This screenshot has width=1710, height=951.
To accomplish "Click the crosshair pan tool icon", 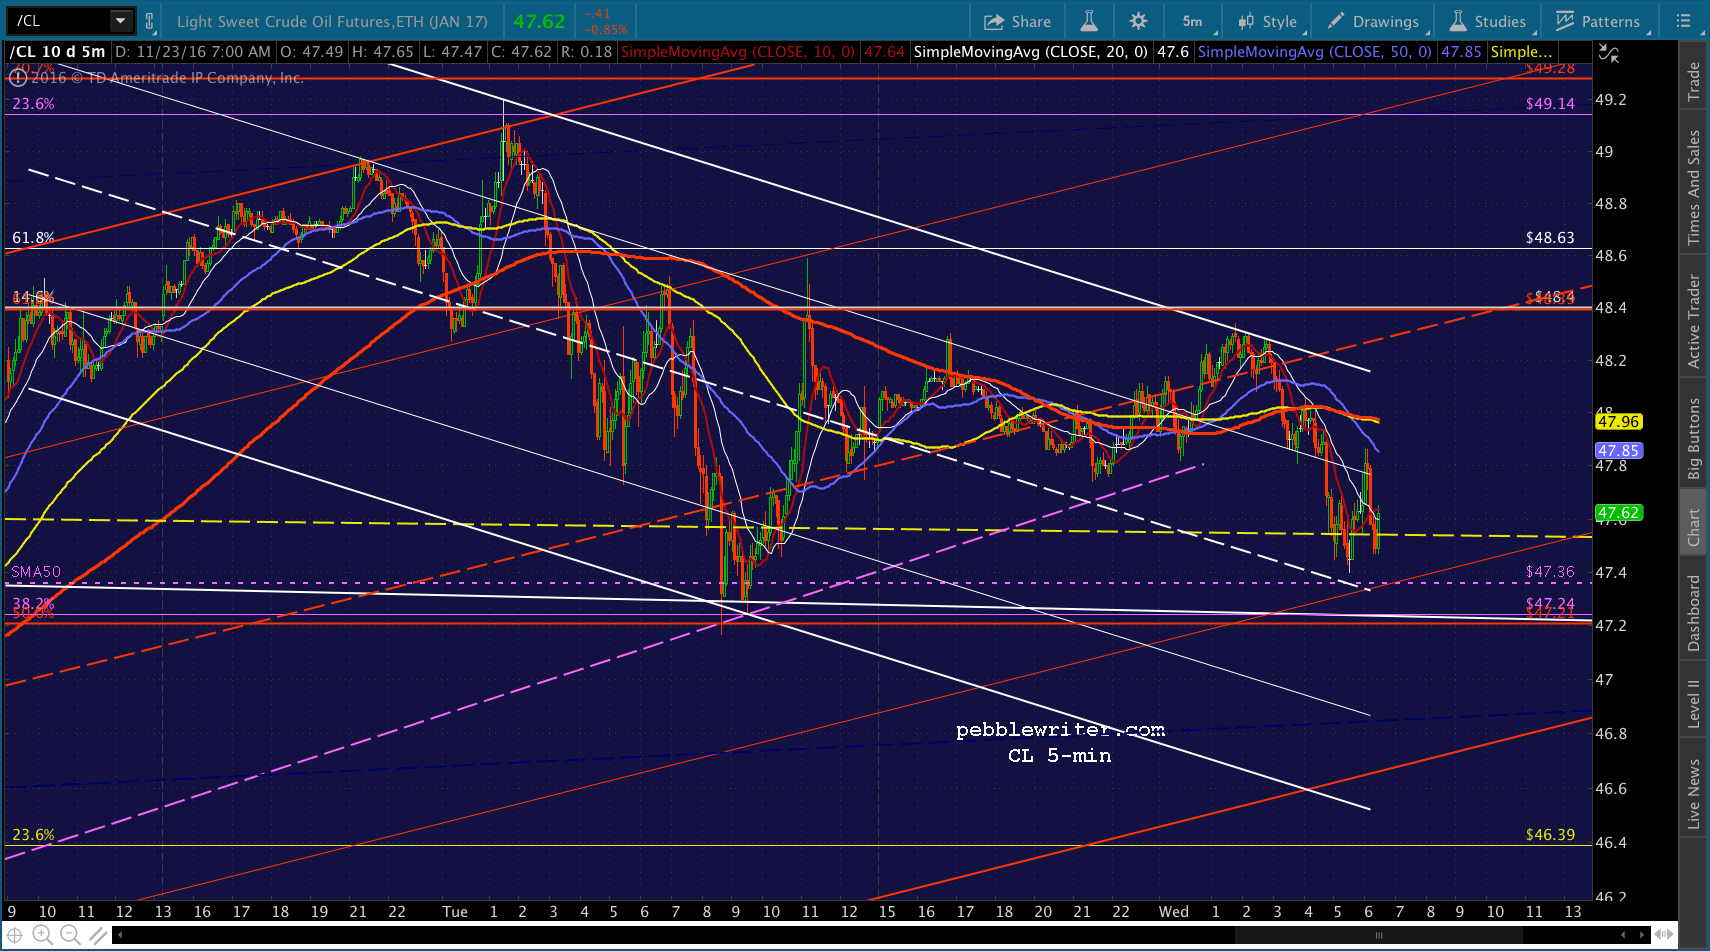I will coord(15,935).
